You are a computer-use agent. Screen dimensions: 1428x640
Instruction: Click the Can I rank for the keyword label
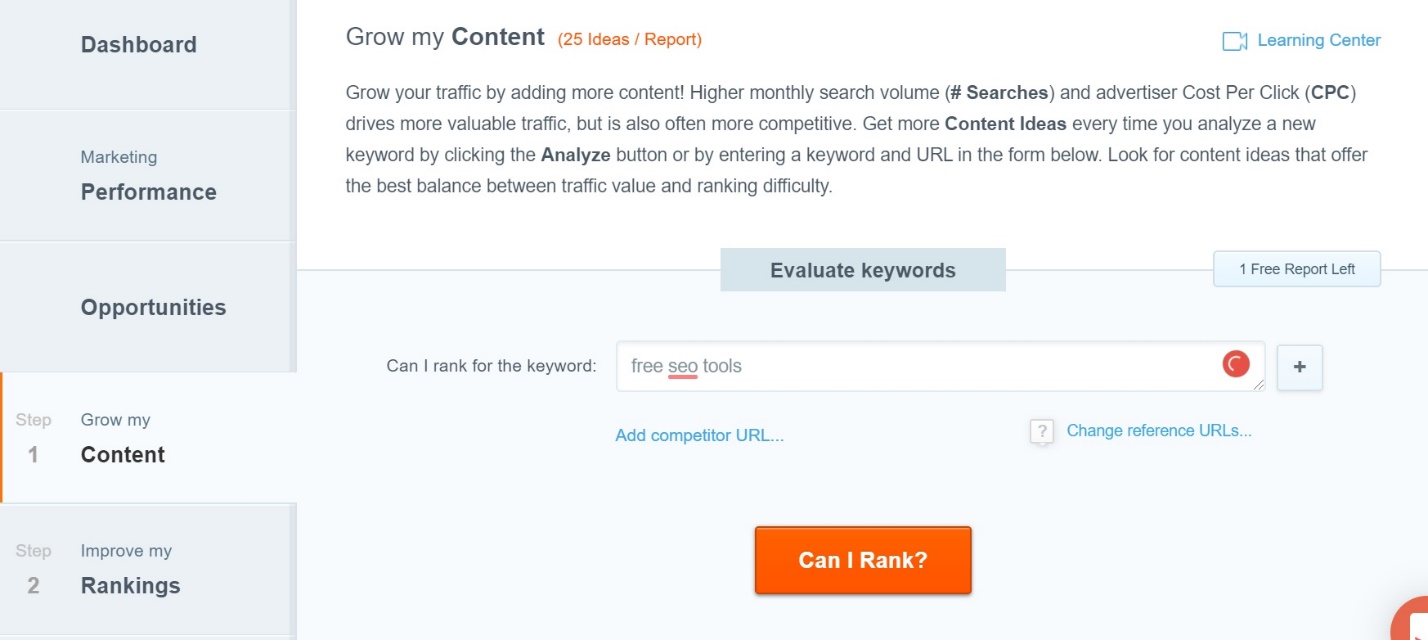coord(491,366)
